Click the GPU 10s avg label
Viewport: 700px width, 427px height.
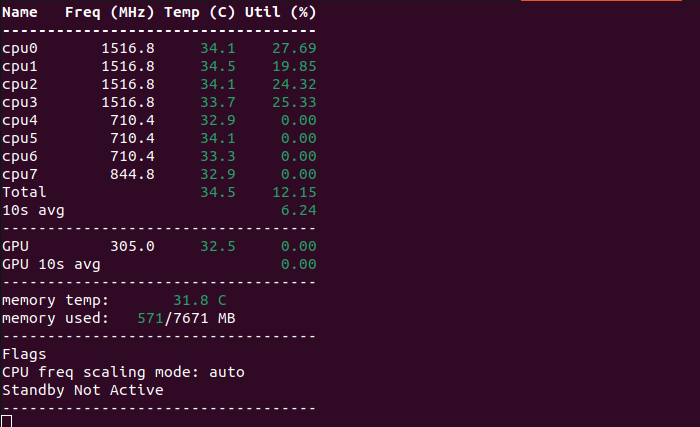click(x=51, y=264)
